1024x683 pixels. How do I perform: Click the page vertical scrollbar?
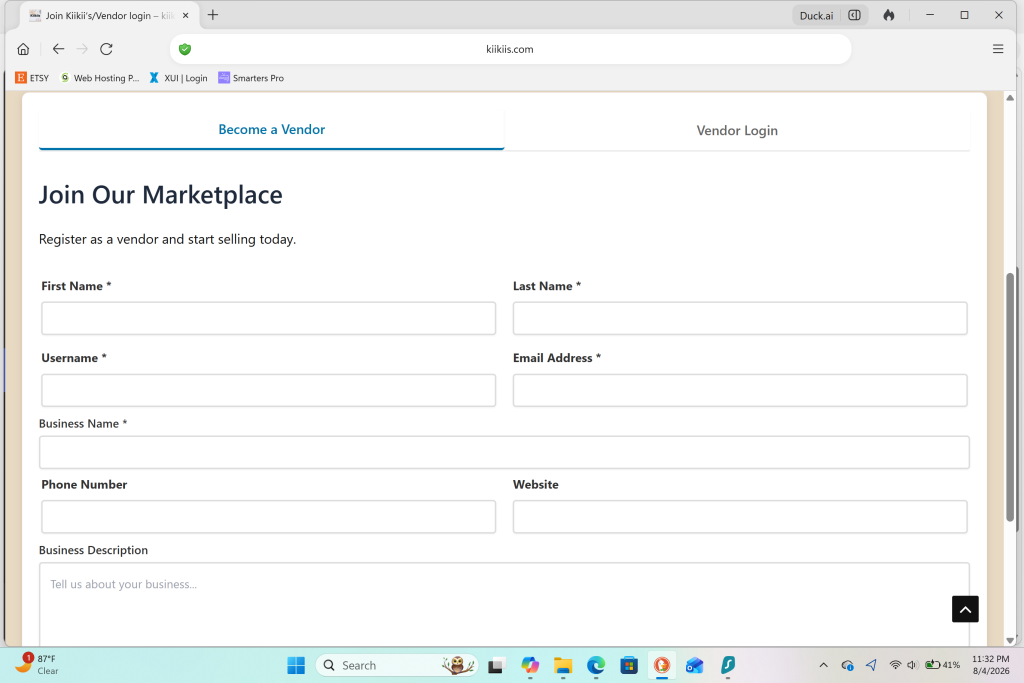tap(1010, 397)
